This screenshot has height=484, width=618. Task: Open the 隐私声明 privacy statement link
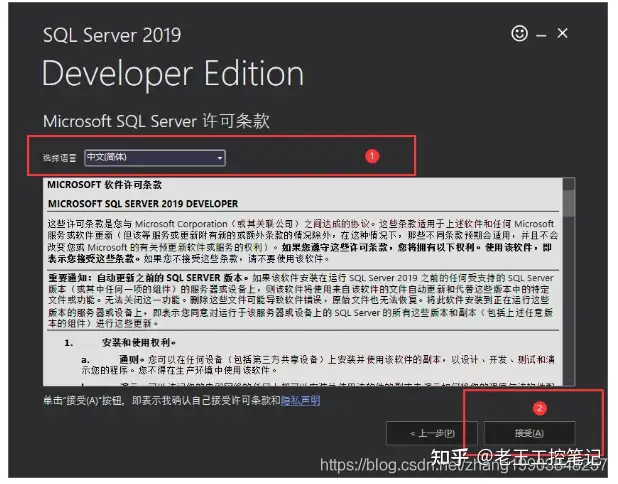[x=300, y=401]
